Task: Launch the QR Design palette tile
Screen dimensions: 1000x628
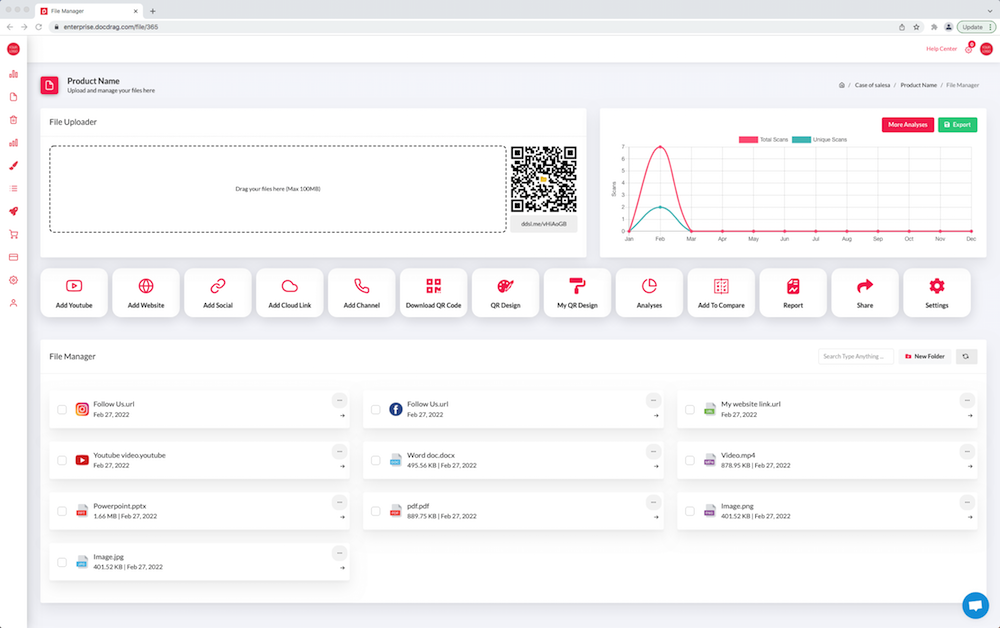Action: tap(505, 293)
